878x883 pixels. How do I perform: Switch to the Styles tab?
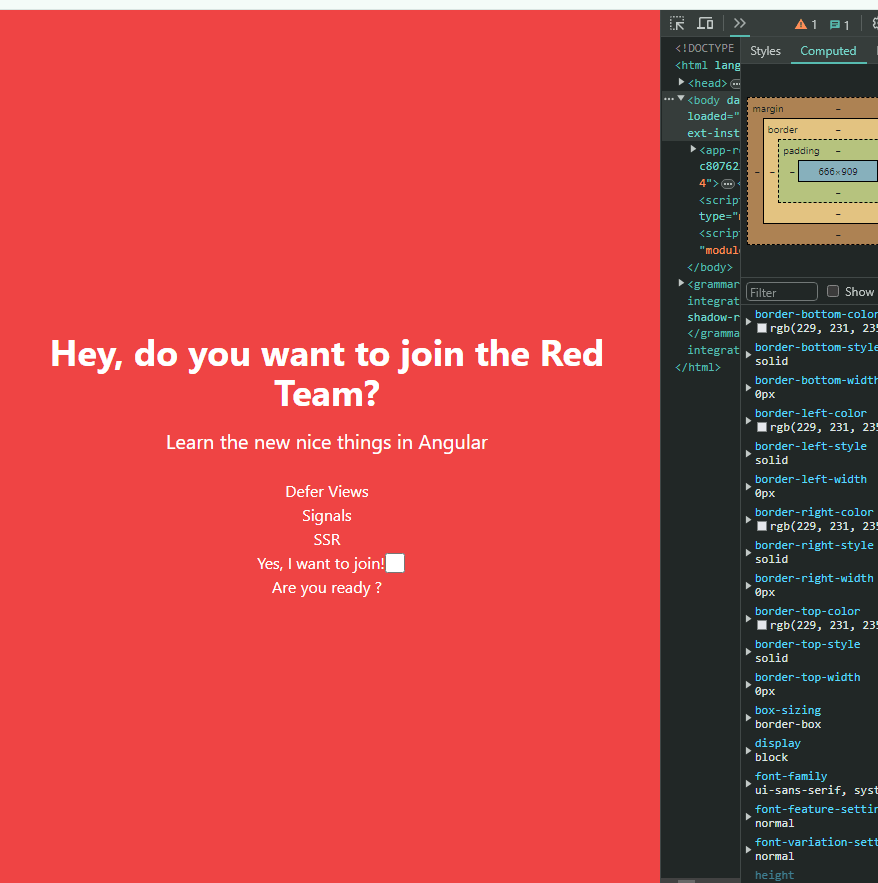(x=765, y=51)
